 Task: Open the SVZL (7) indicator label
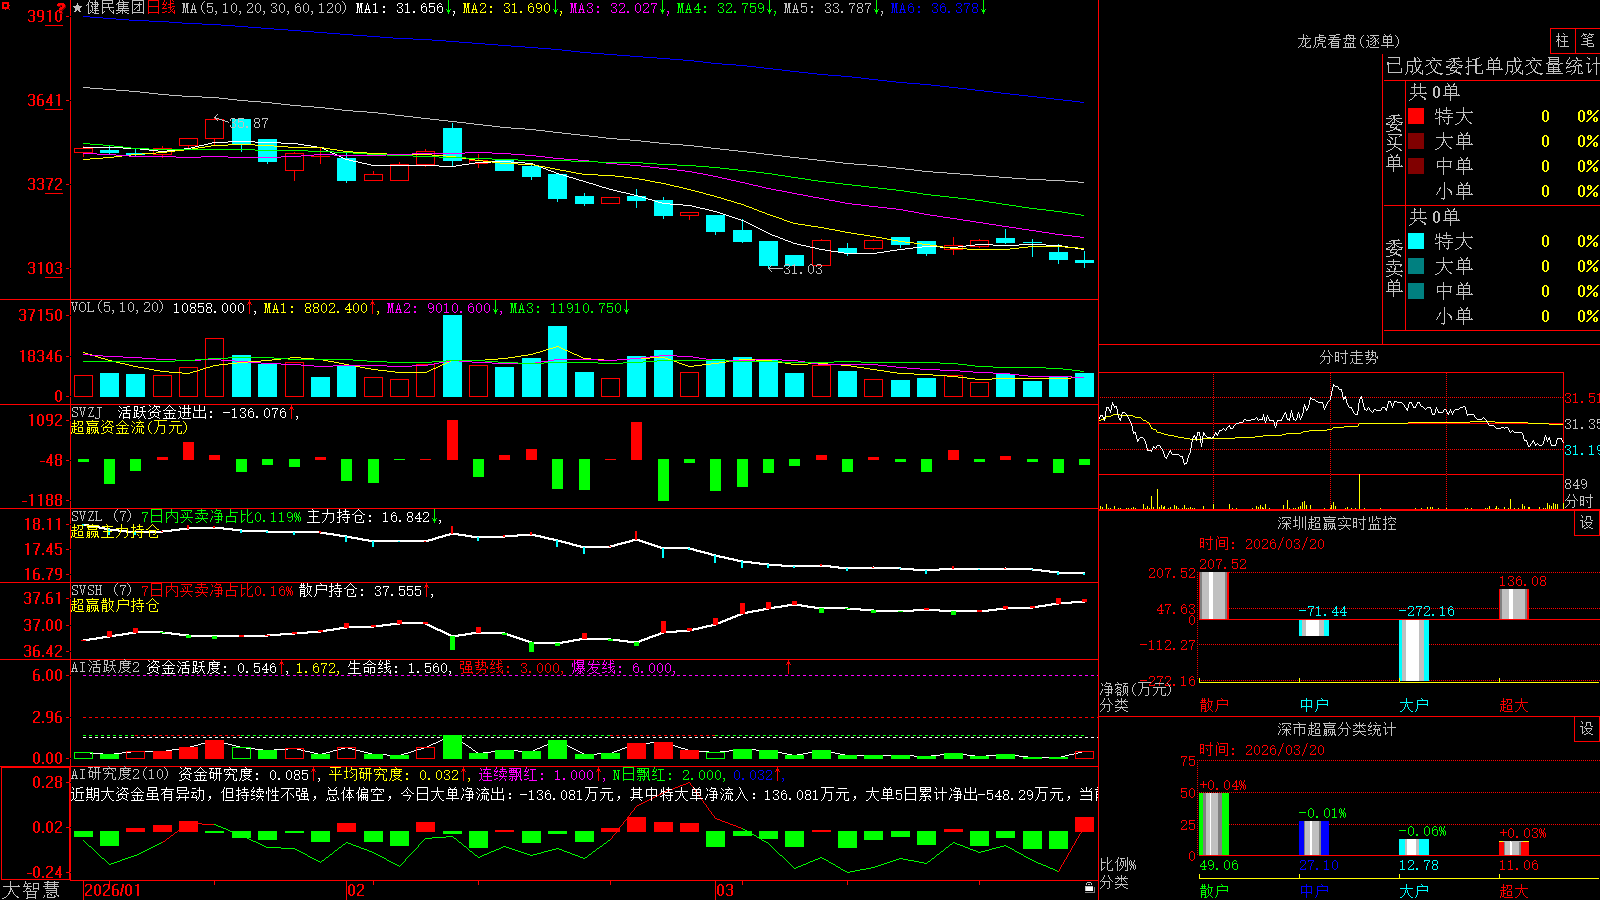click(x=101, y=517)
